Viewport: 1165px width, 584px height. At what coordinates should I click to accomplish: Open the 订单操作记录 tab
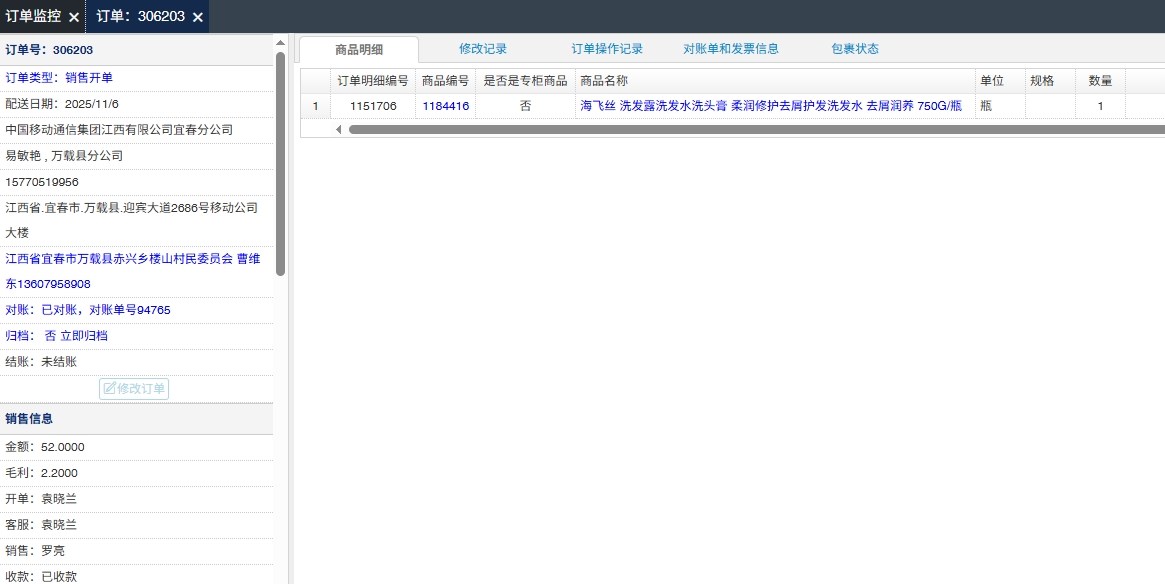(607, 48)
